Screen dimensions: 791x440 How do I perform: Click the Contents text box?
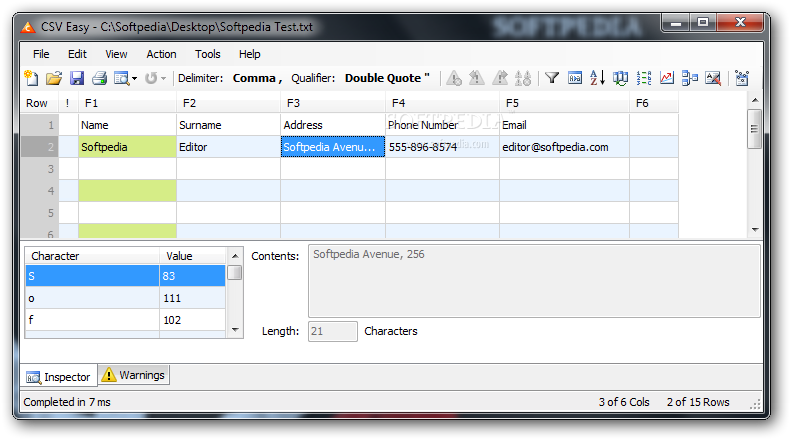pyautogui.click(x=534, y=281)
